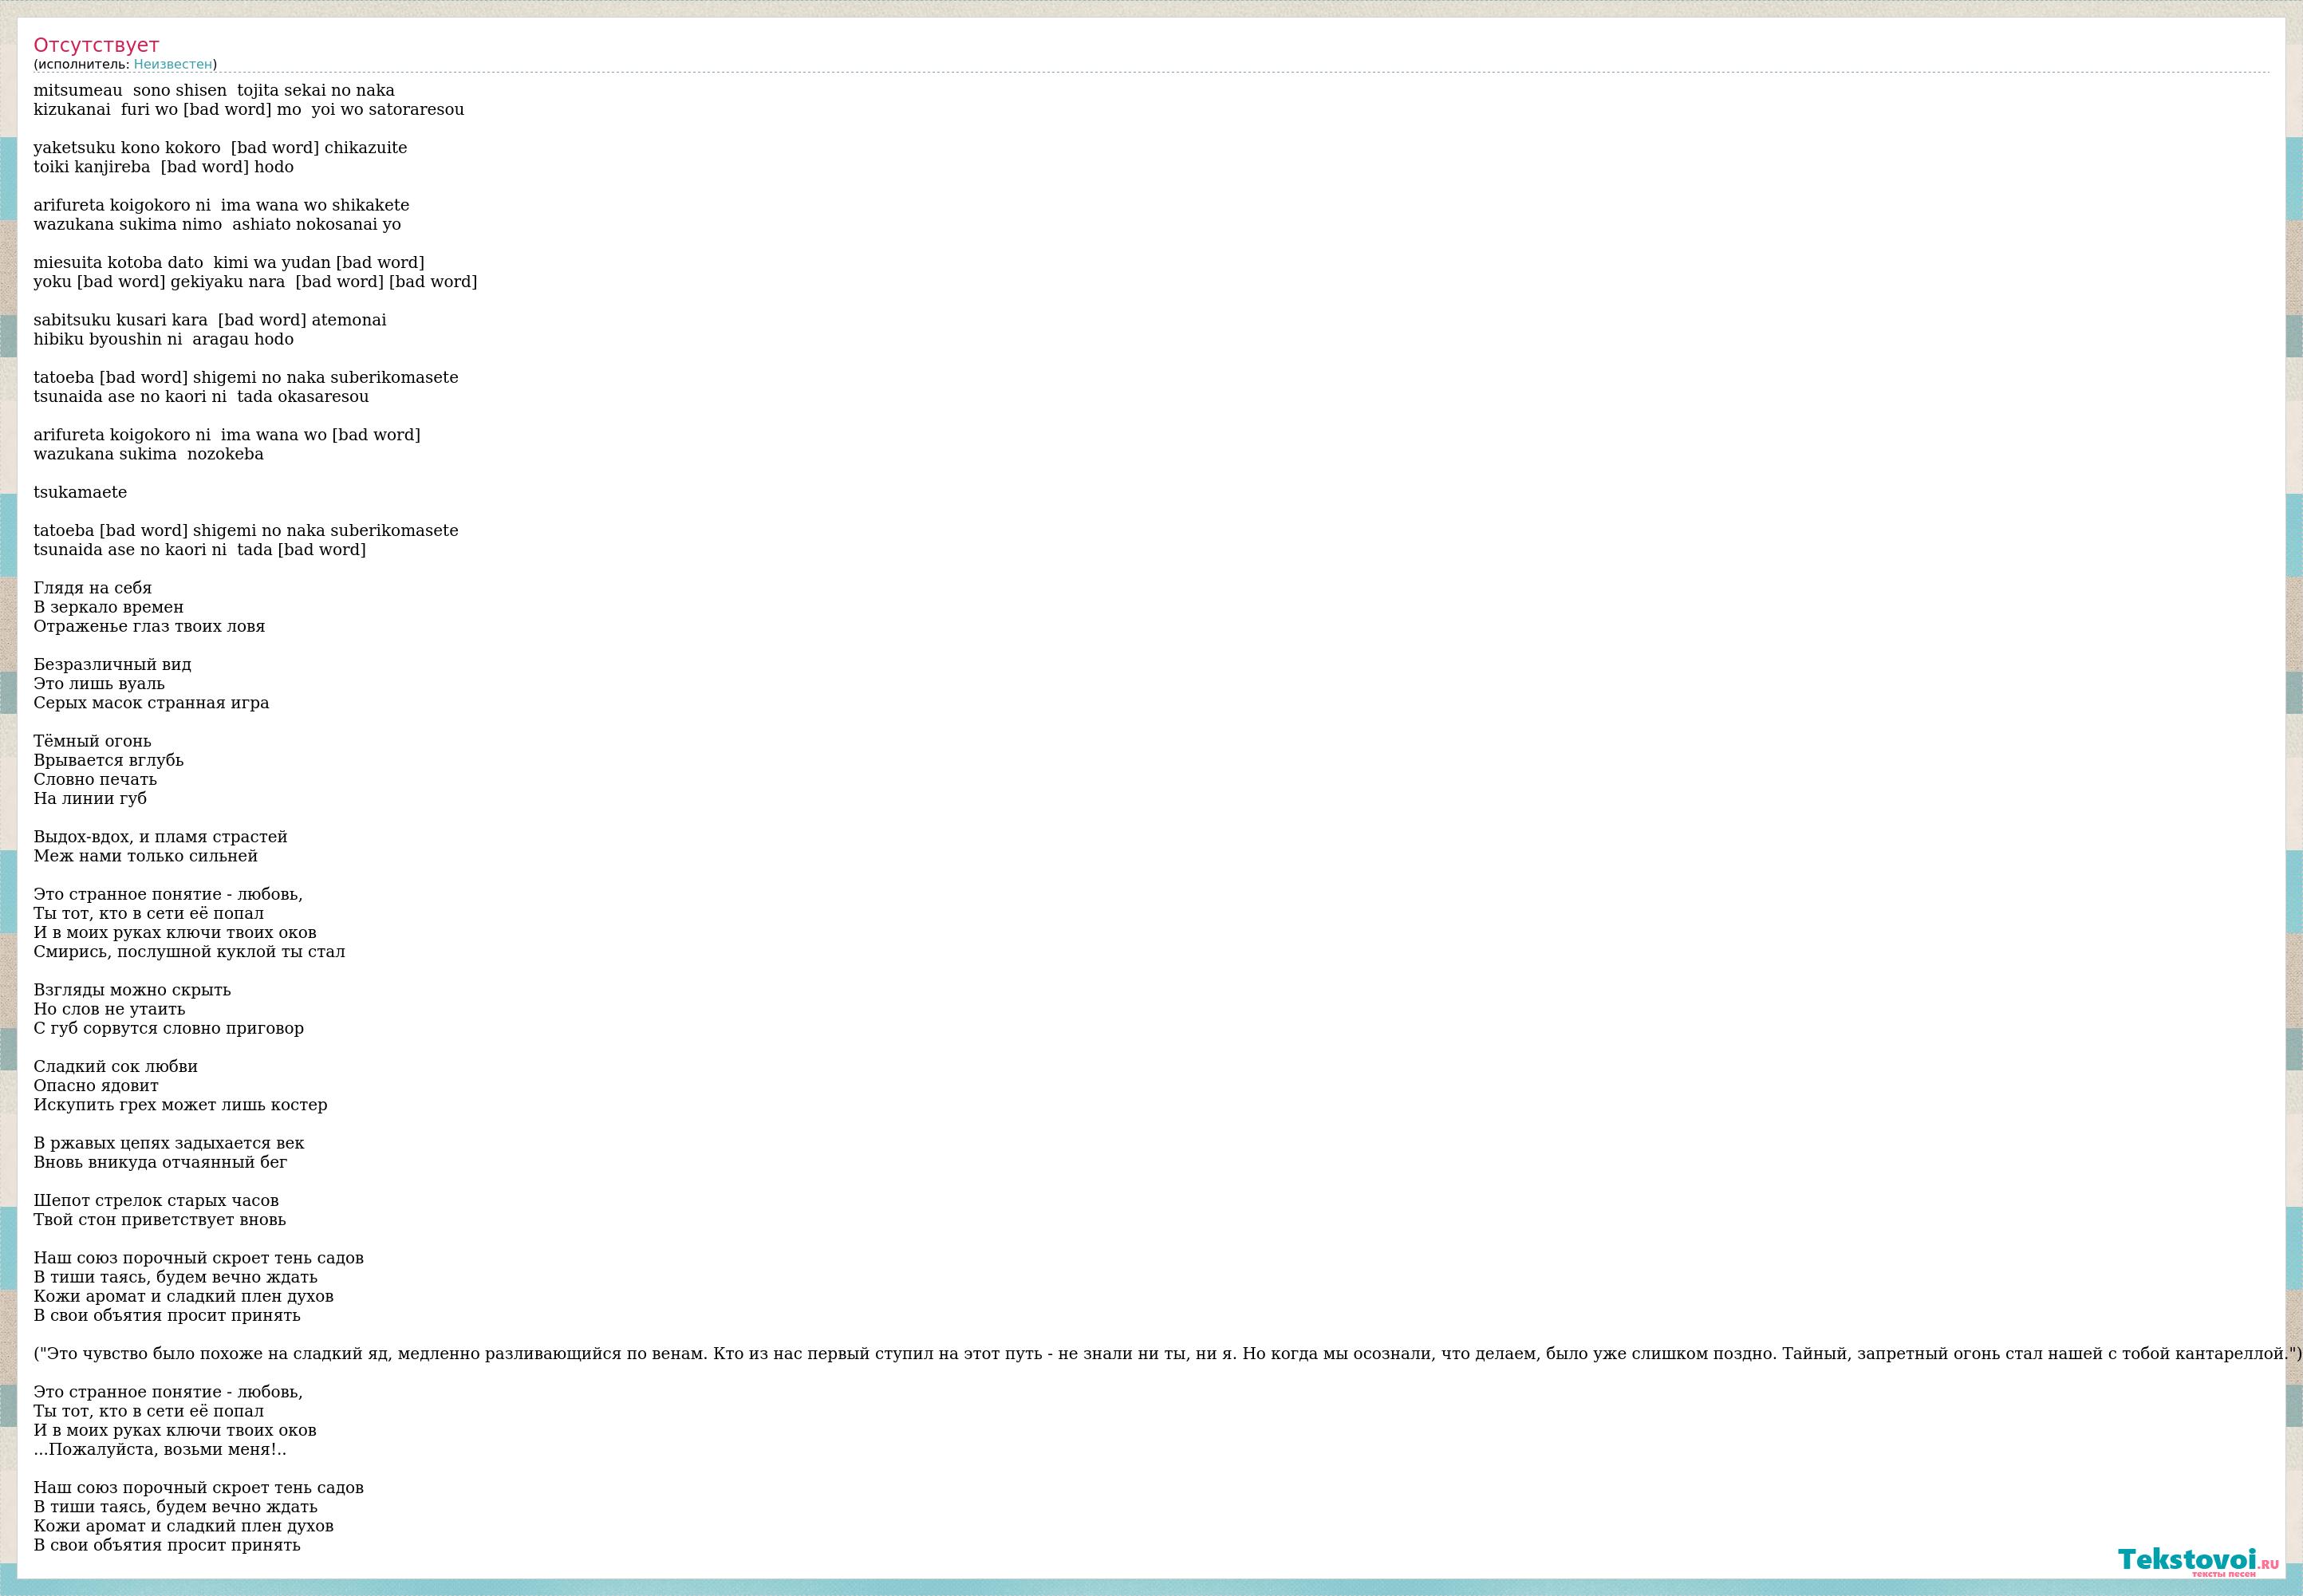
Task: Click the line "Это лишь вуаль"
Action: pyautogui.click(x=99, y=684)
